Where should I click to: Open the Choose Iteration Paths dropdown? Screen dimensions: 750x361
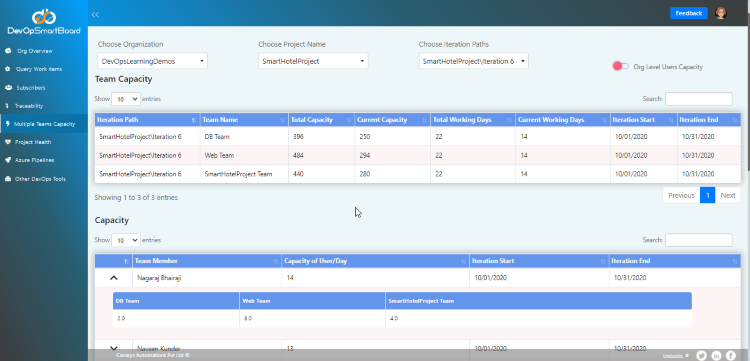click(474, 61)
